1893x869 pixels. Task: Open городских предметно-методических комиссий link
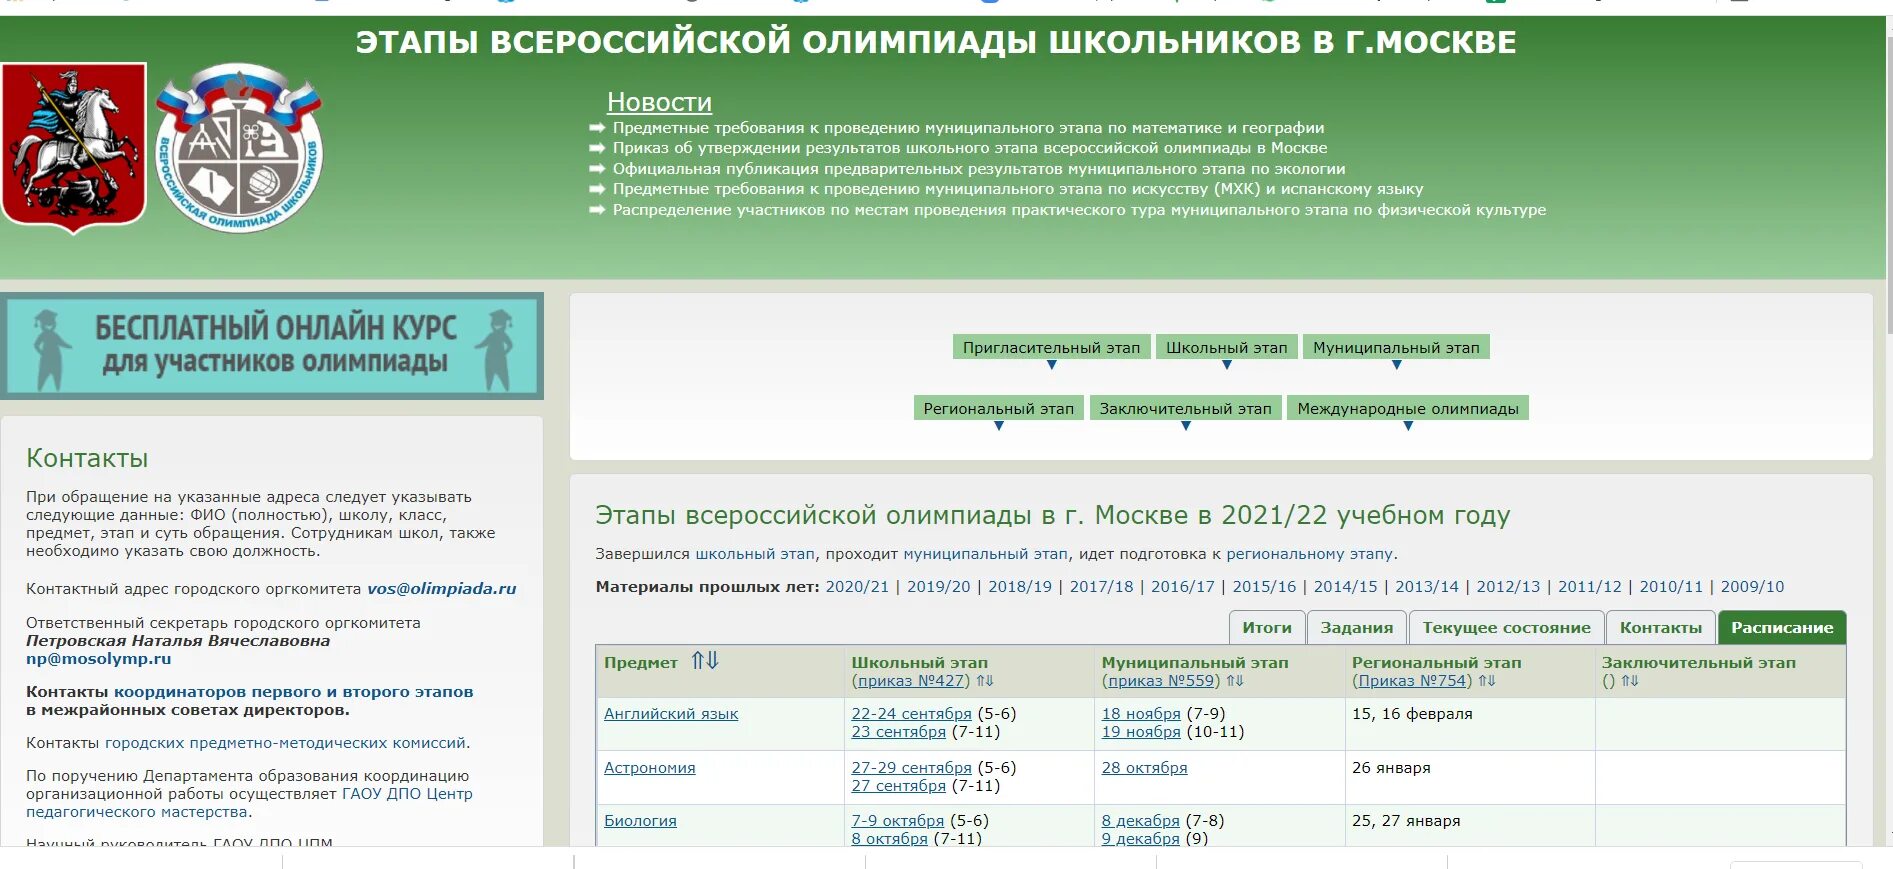click(x=285, y=743)
